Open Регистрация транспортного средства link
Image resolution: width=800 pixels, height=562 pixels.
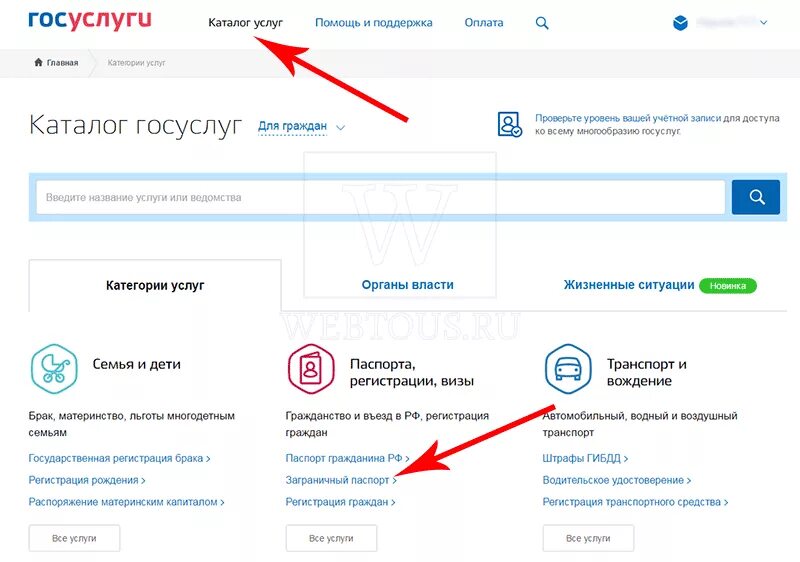635,502
